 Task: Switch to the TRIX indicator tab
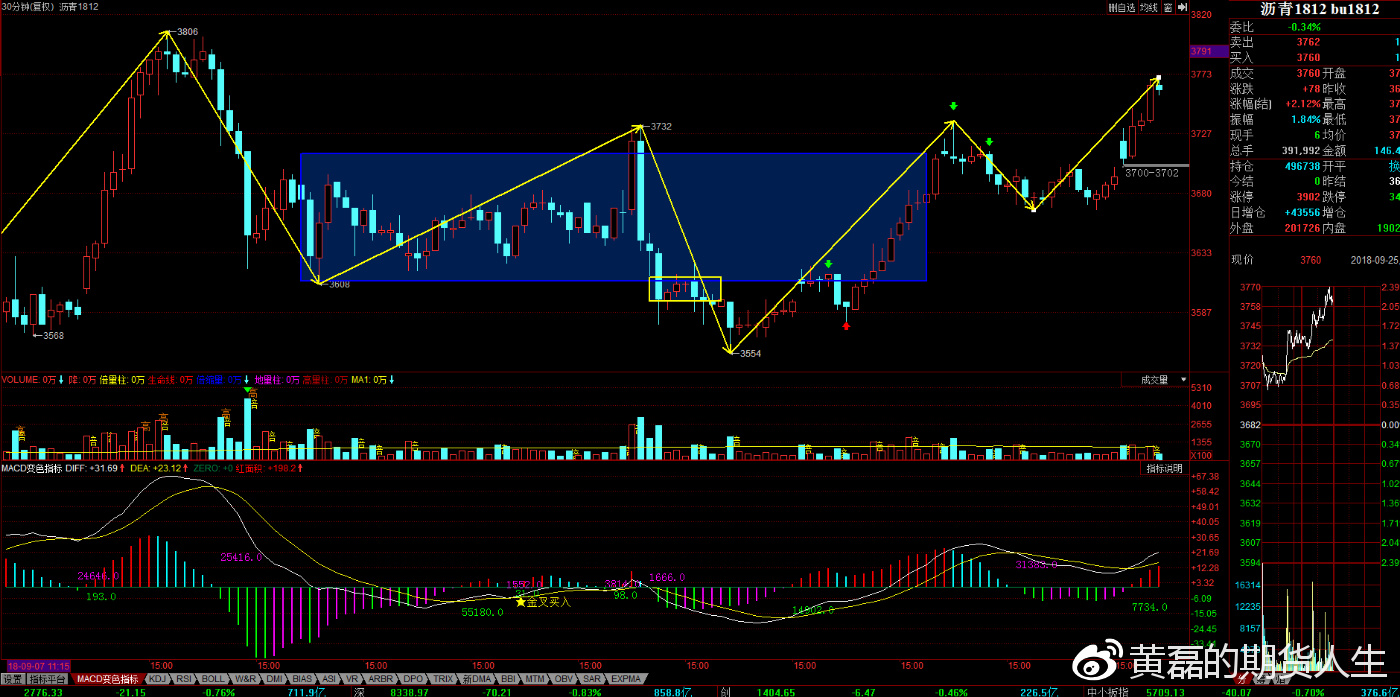[443, 678]
